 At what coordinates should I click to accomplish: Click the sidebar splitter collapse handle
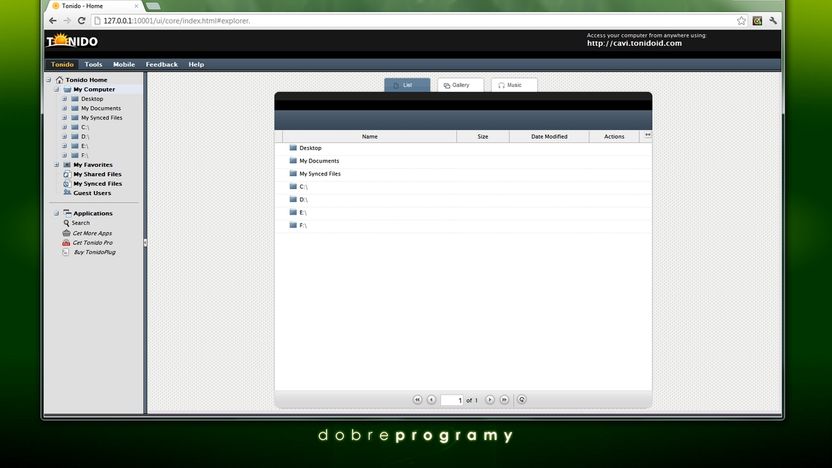(x=145, y=242)
